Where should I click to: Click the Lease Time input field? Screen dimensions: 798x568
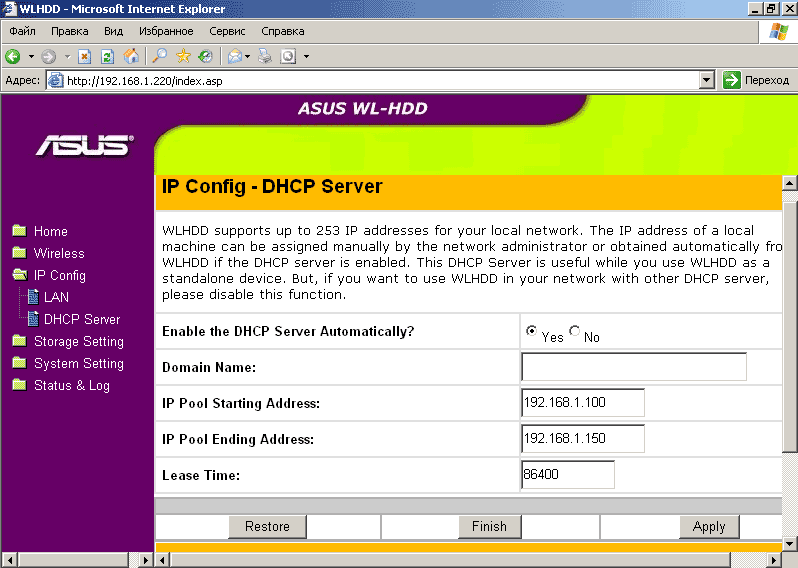point(568,474)
